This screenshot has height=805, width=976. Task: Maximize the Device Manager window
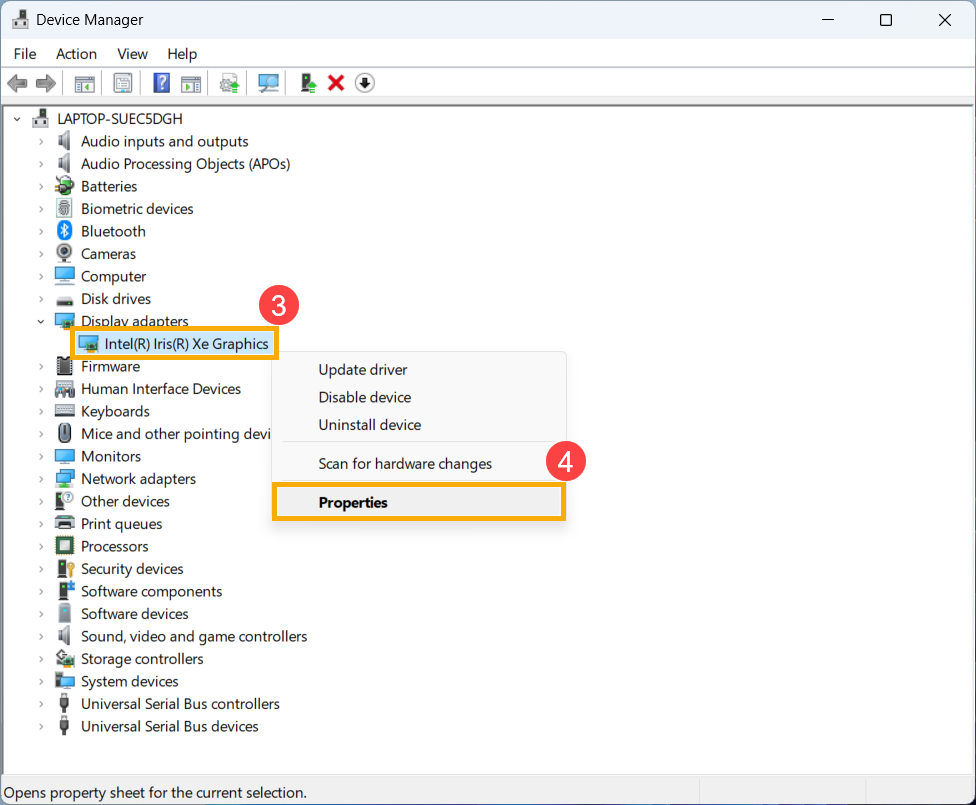(886, 20)
